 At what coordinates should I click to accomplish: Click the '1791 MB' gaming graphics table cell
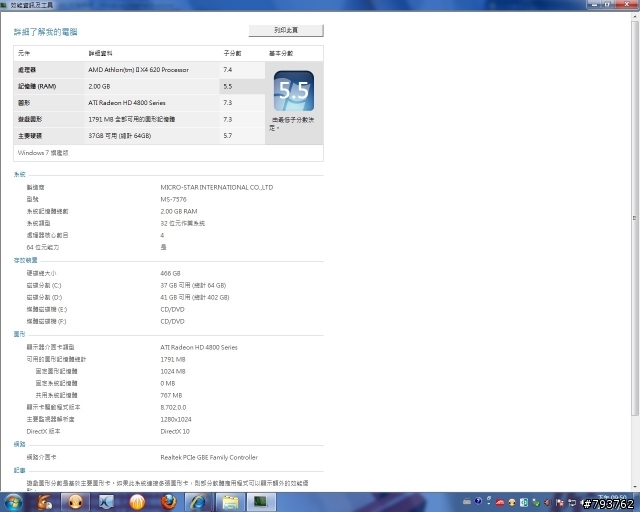[x=131, y=119]
